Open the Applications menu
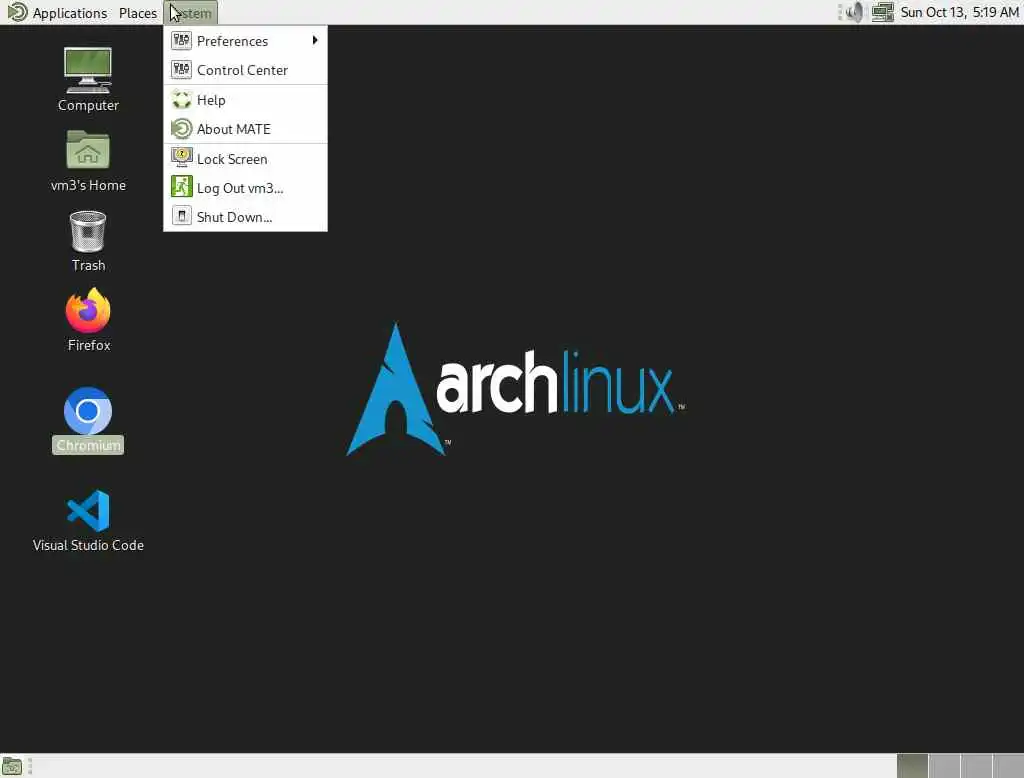Viewport: 1024px width, 778px height. pos(69,13)
